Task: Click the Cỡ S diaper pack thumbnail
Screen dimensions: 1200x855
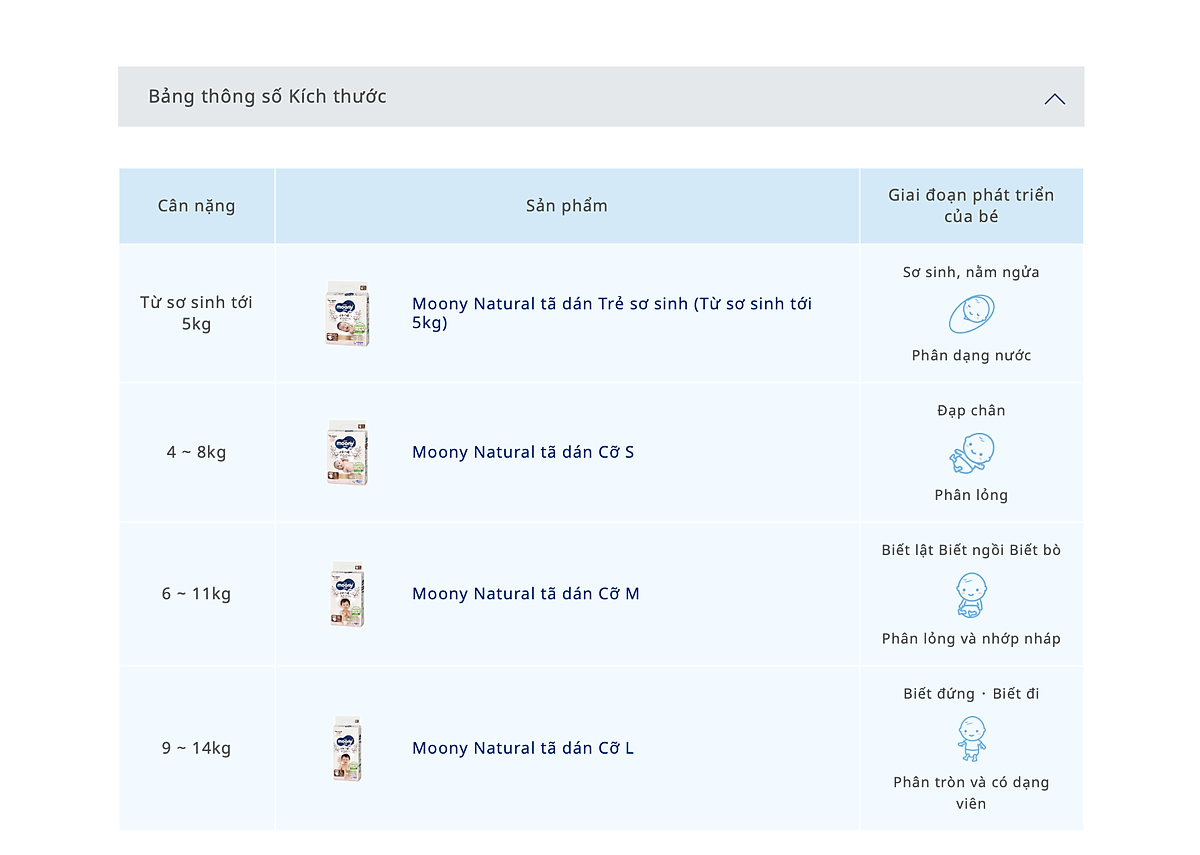Action: pos(348,453)
